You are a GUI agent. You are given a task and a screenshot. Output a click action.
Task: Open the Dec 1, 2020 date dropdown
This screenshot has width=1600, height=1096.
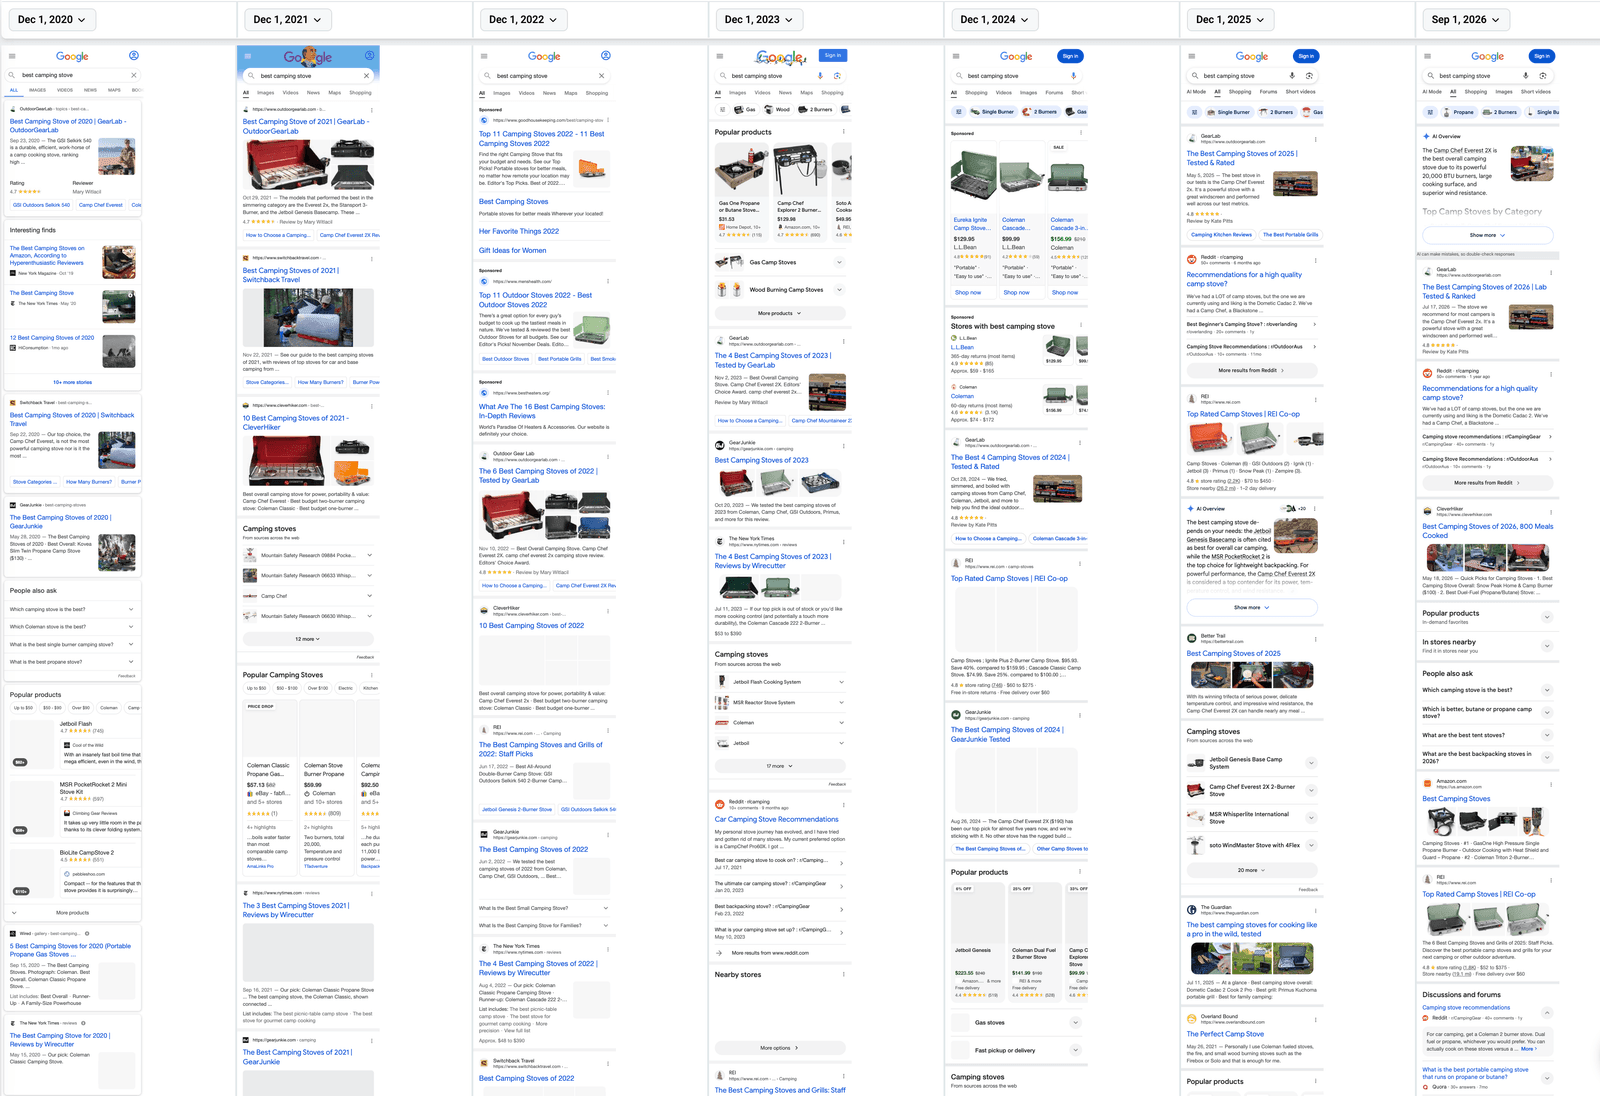[x=51, y=19]
